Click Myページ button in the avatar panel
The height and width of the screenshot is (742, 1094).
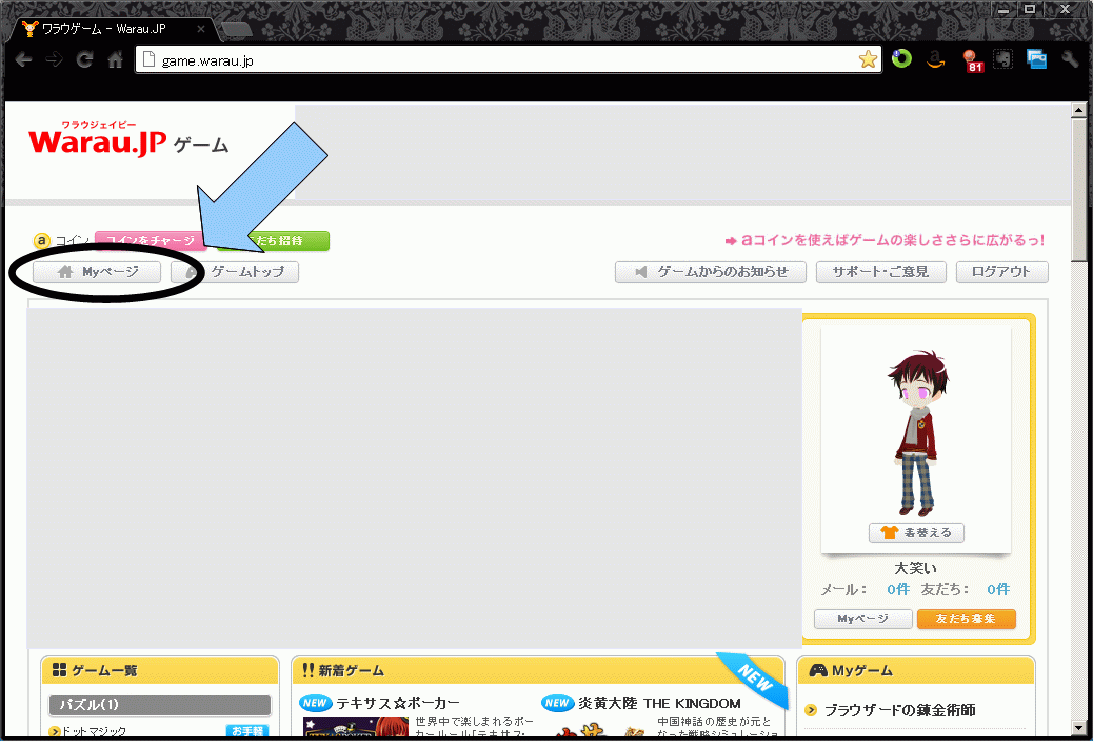tap(863, 619)
